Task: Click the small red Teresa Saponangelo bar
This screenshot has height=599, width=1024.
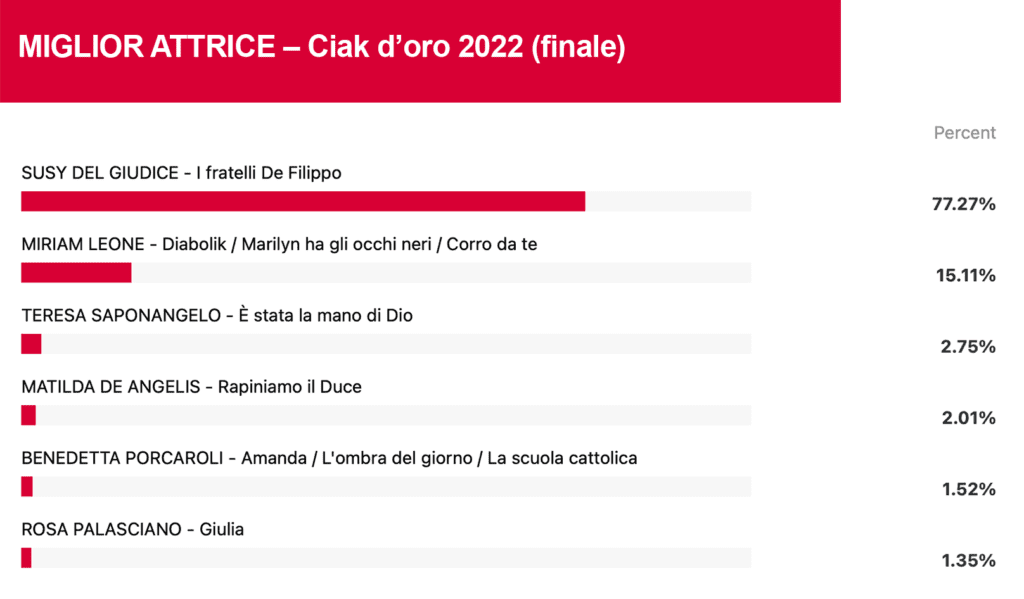Action: (x=31, y=344)
